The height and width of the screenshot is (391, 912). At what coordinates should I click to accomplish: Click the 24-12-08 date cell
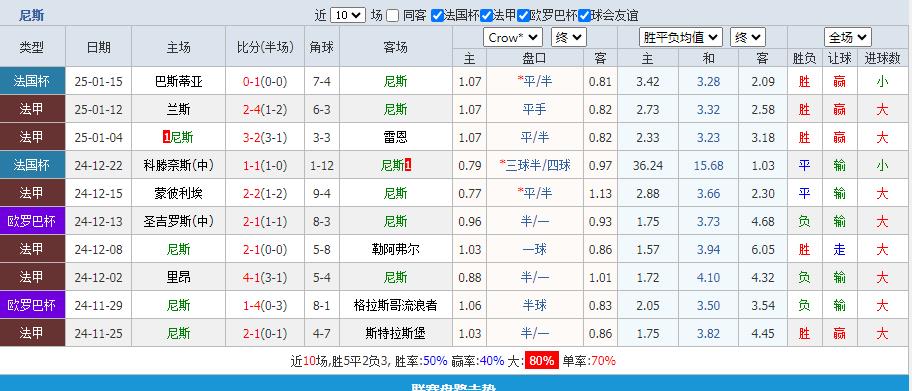pyautogui.click(x=98, y=250)
